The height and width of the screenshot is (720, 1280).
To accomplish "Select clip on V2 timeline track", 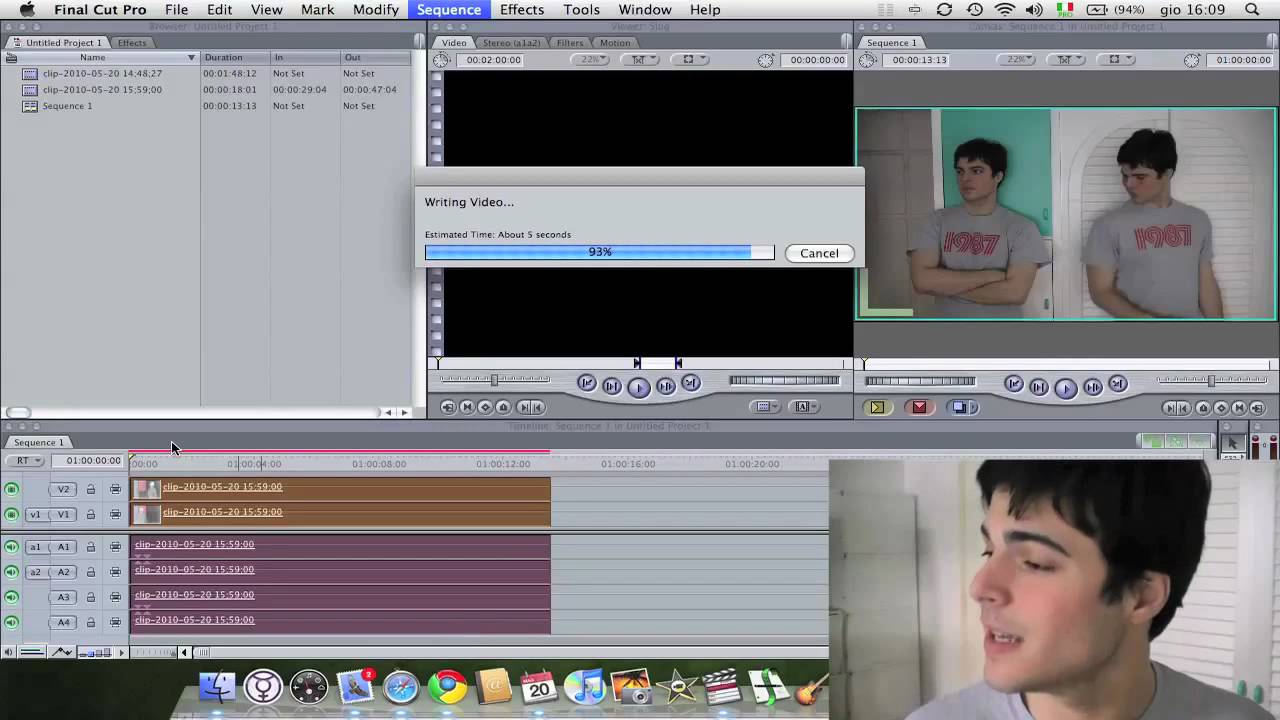I will (341, 489).
